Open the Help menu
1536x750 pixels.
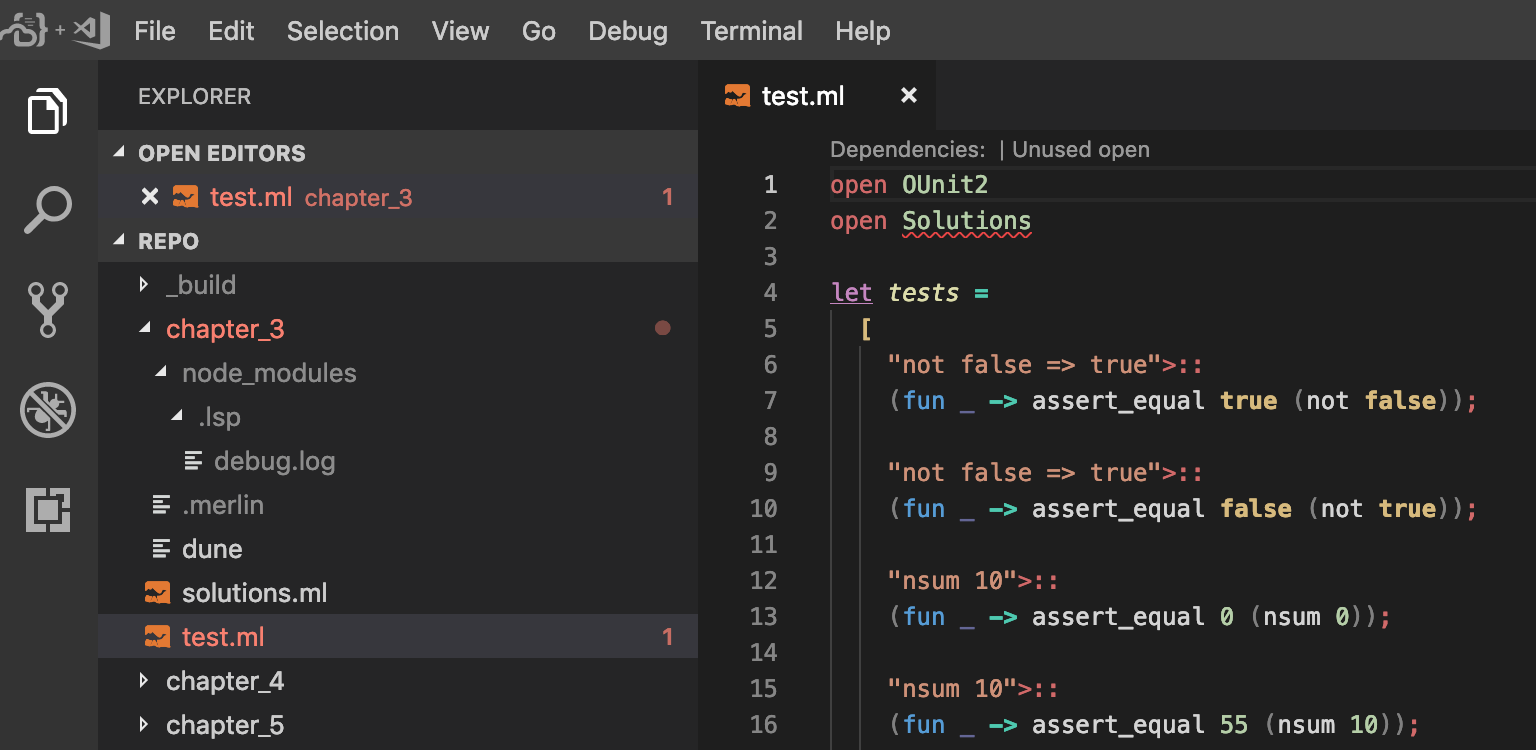[863, 31]
